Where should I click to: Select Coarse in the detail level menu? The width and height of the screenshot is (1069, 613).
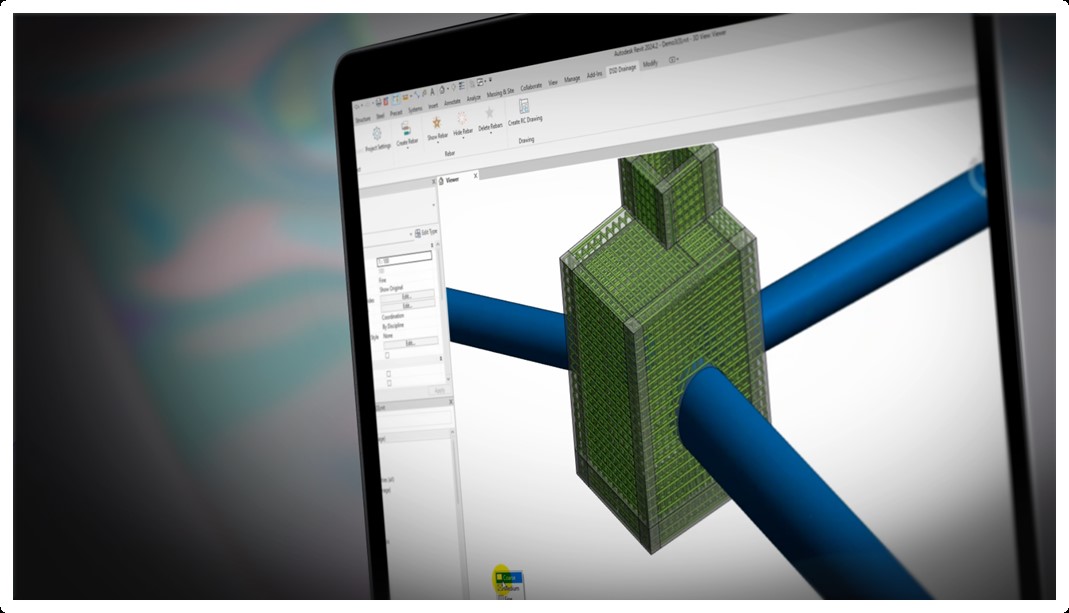510,578
